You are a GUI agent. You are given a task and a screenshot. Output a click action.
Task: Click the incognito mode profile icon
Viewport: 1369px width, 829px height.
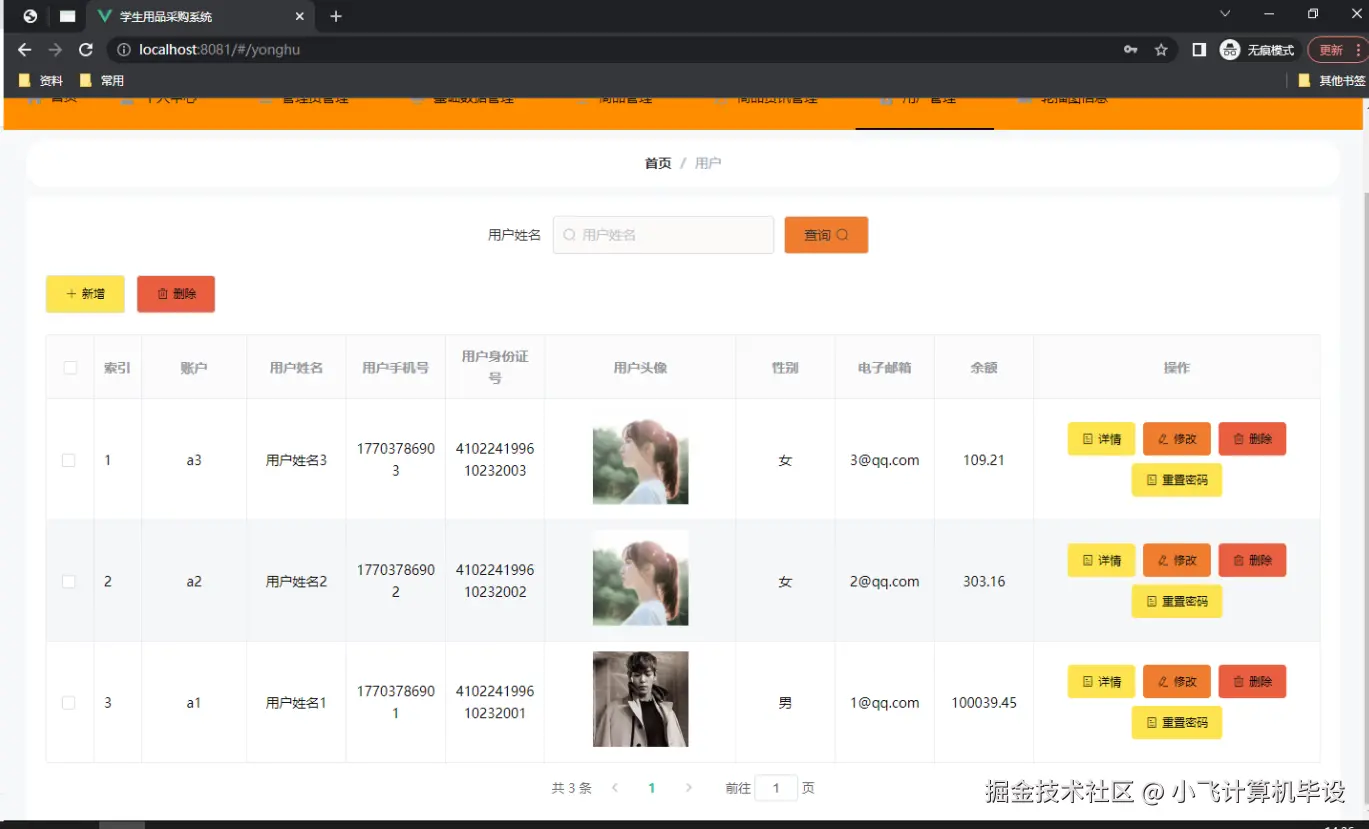(1230, 50)
